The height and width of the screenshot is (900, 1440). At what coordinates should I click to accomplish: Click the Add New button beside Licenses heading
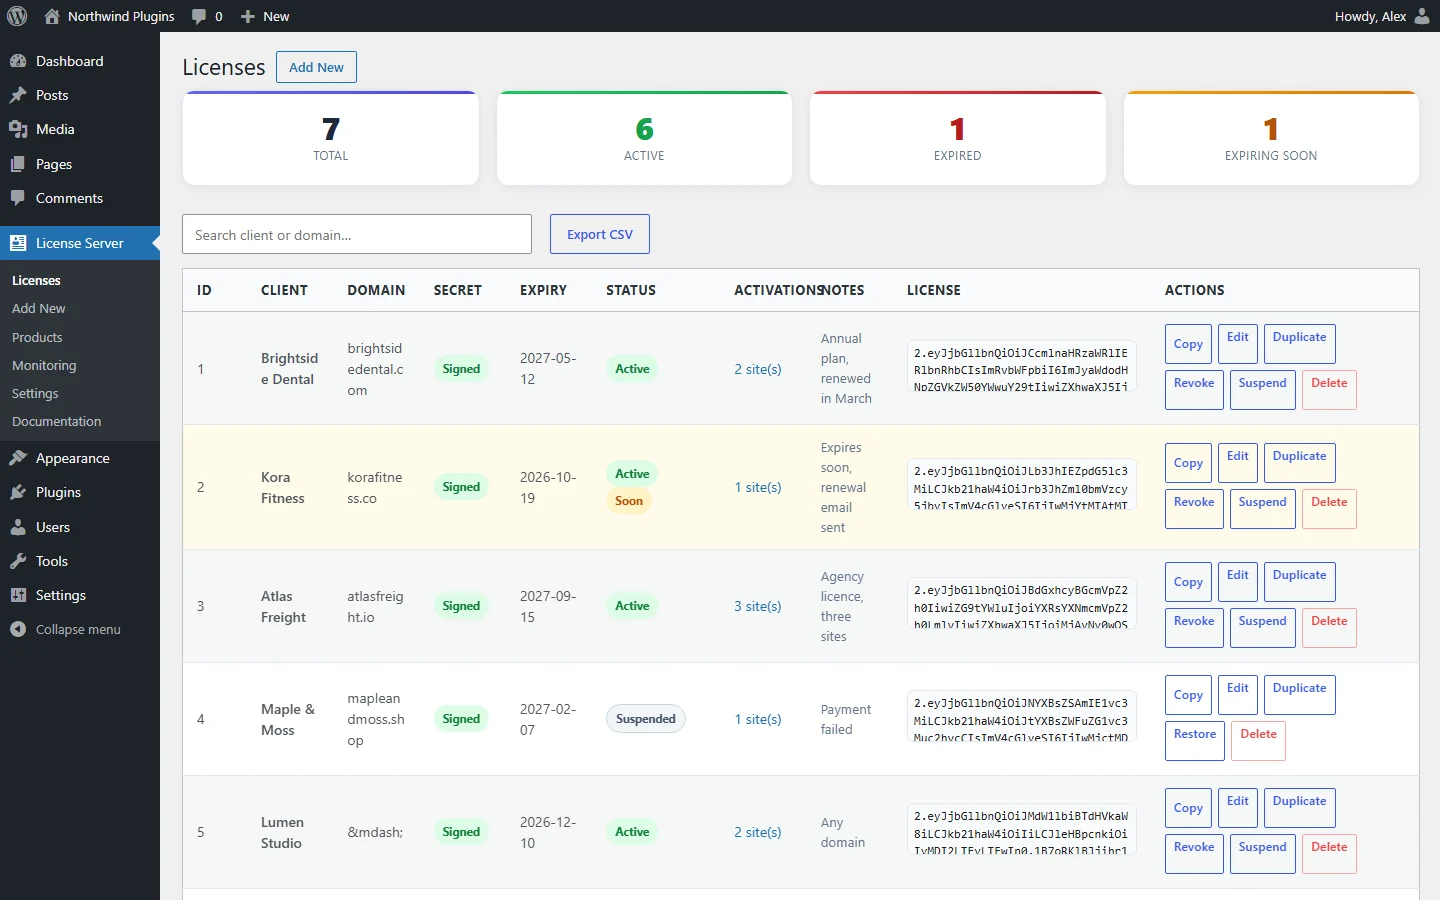pyautogui.click(x=316, y=67)
